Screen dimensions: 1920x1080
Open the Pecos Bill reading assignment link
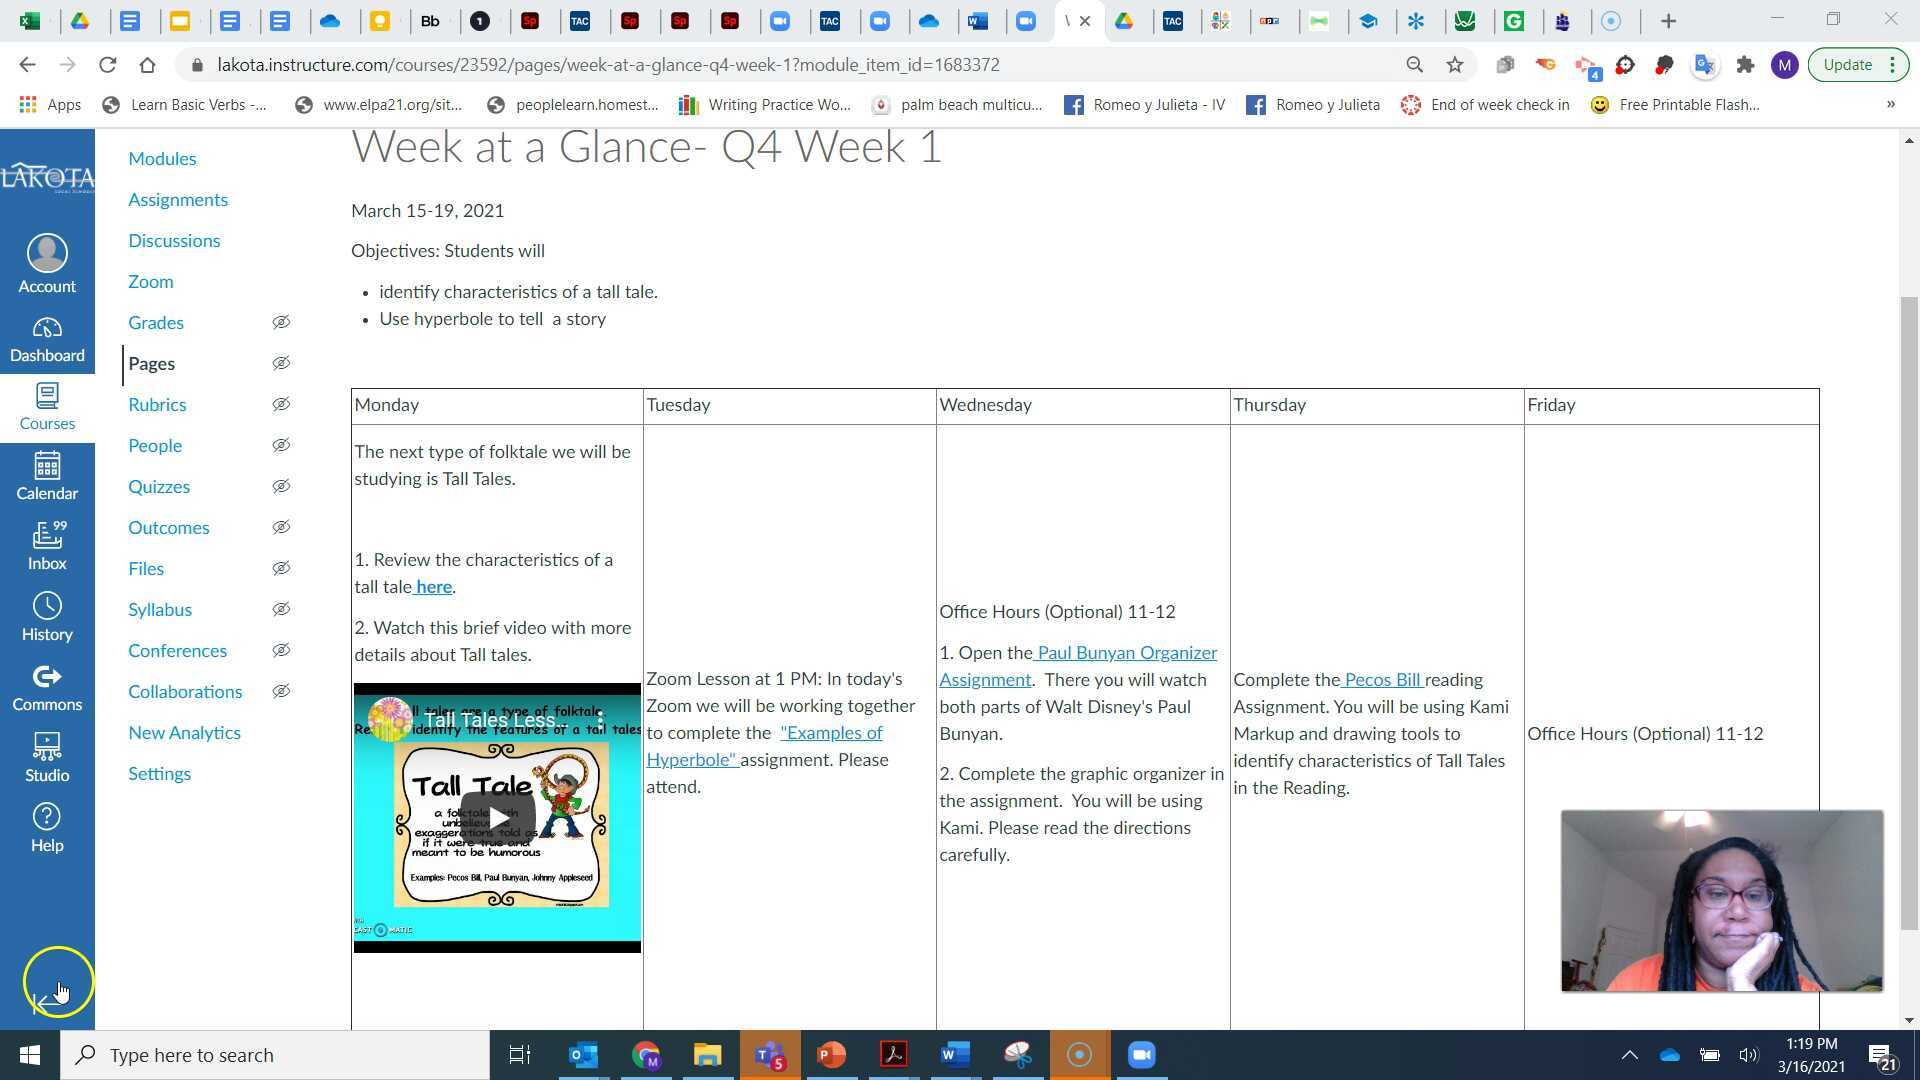coord(1383,679)
